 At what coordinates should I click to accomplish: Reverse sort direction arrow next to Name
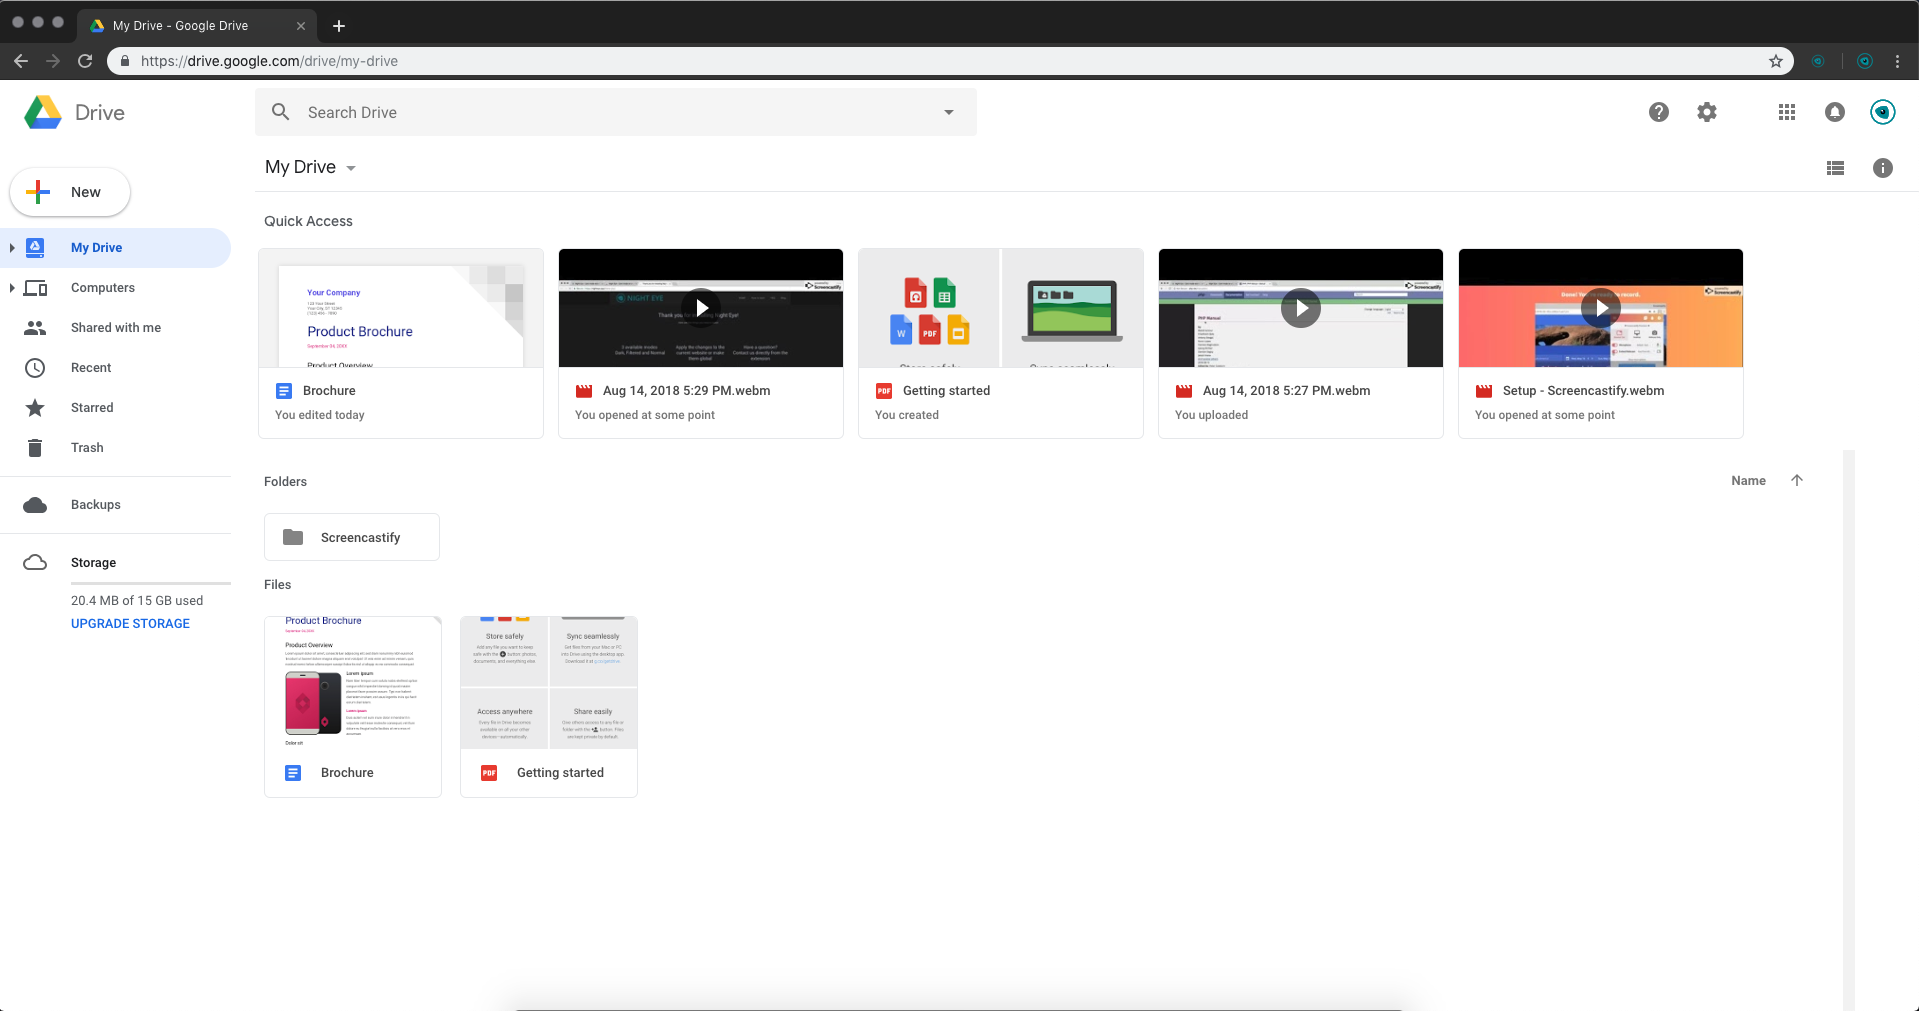(x=1797, y=480)
